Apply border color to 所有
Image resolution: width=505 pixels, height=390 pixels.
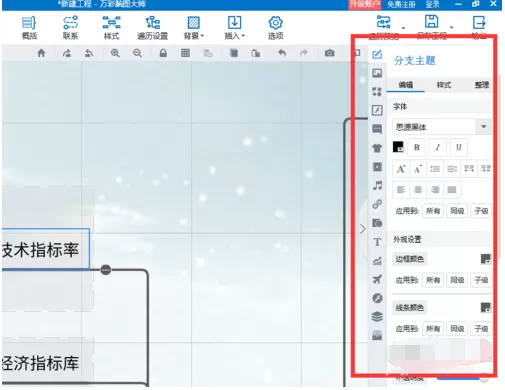point(433,280)
